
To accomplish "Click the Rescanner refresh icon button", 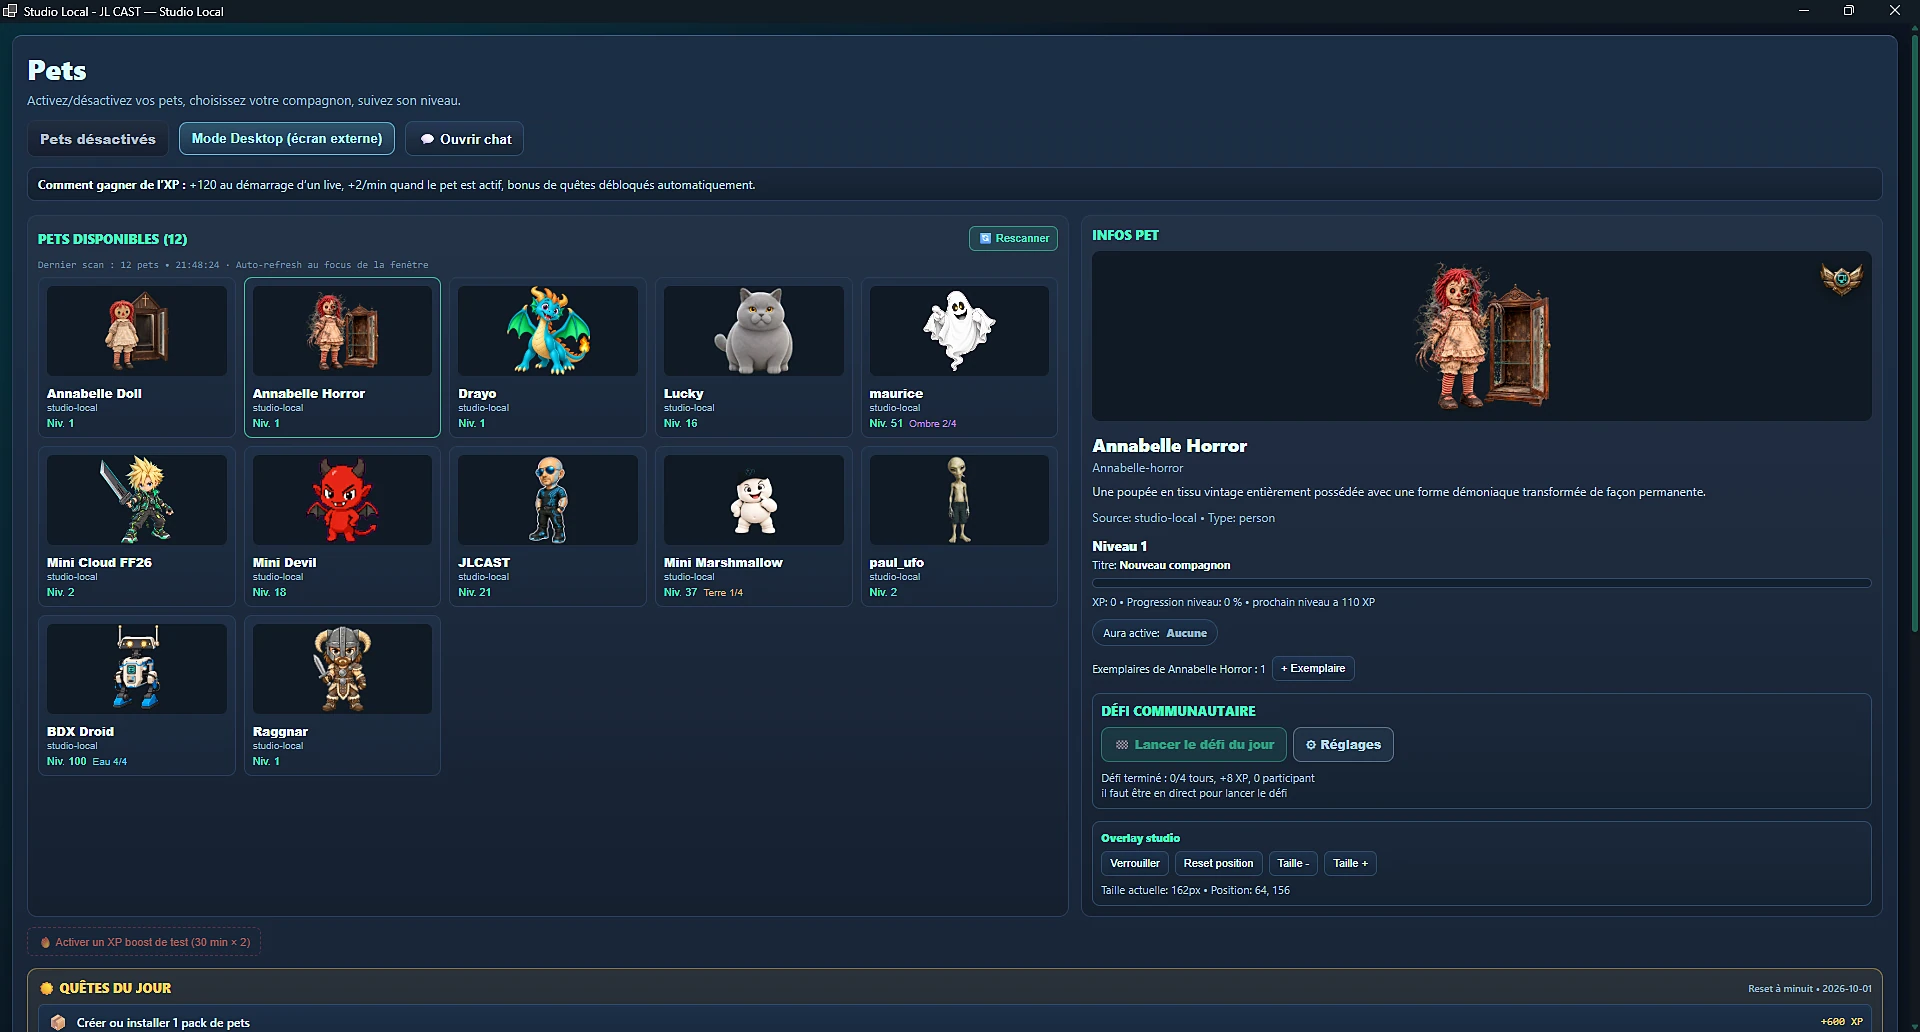I will (1013, 238).
